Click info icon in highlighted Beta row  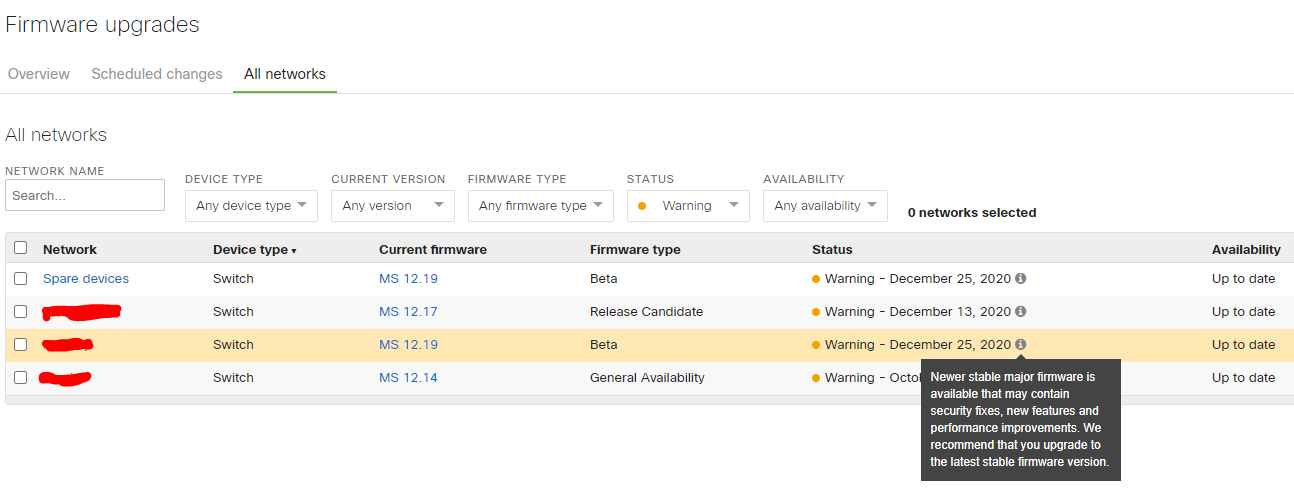1020,345
